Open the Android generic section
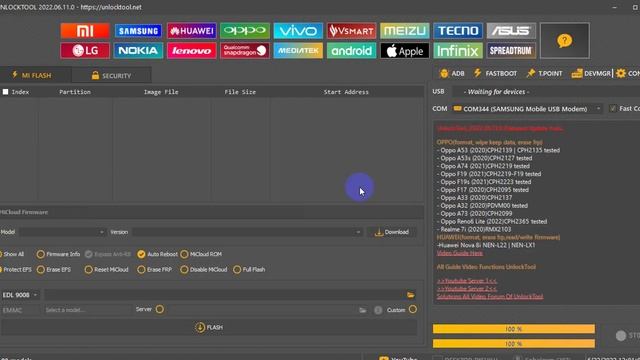Viewport: 640px width, 360px height. pyautogui.click(x=351, y=51)
